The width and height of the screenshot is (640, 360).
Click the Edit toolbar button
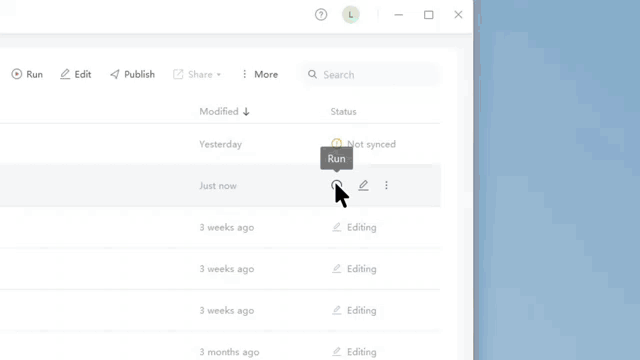(x=76, y=74)
